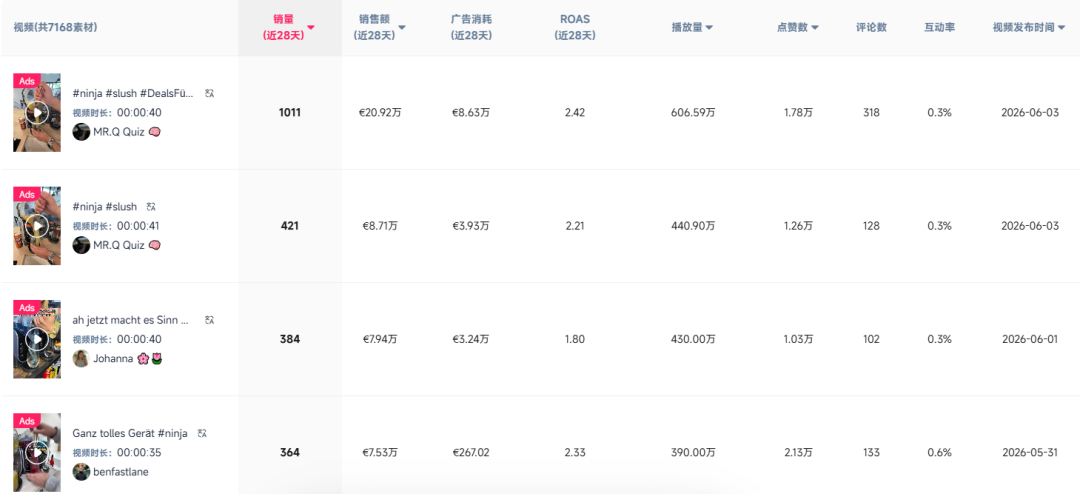The height and width of the screenshot is (494, 1080).
Task: Select the ad spend cell €267.02
Action: click(x=471, y=452)
